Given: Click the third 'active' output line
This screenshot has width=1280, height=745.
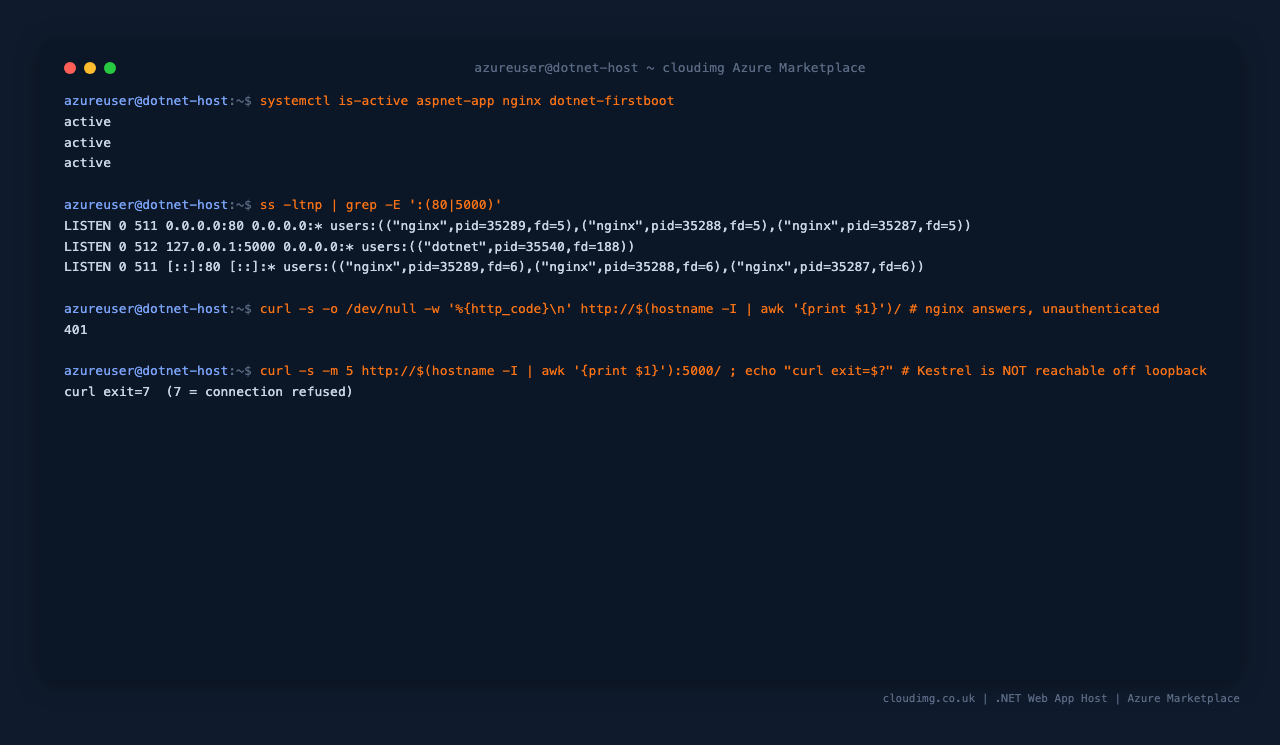Looking at the screenshot, I should click(x=88, y=163).
